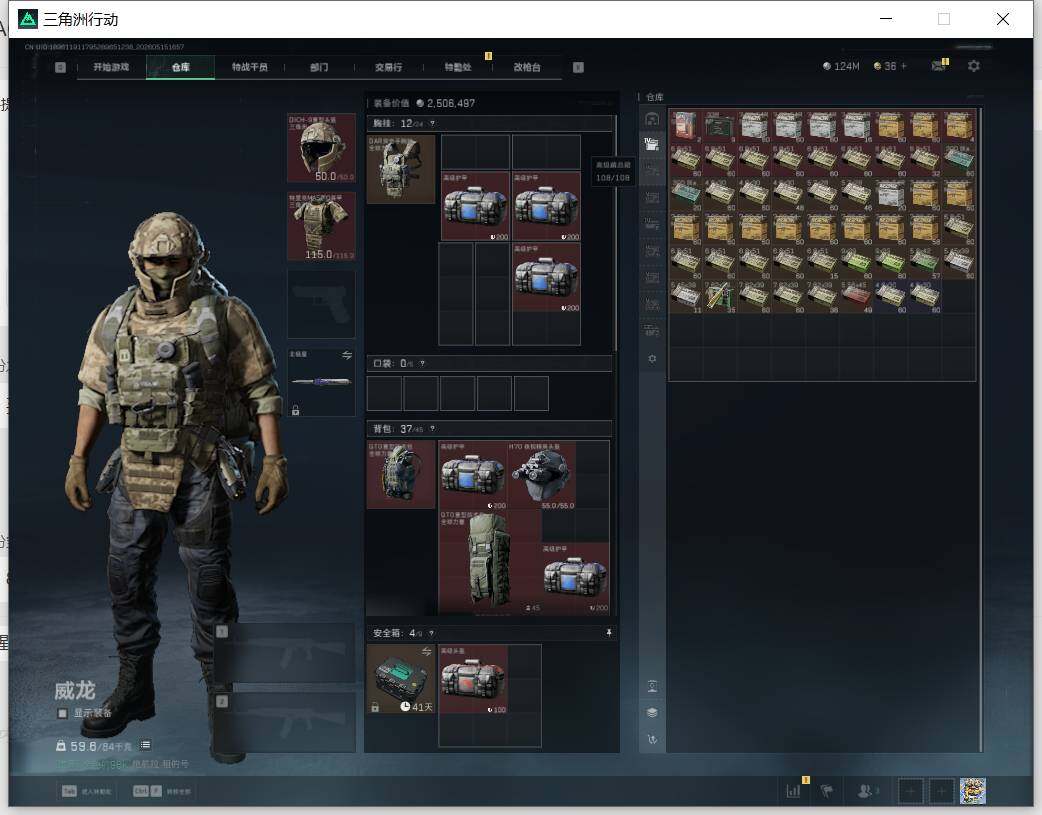This screenshot has width=1042, height=815.
Task: Select the tall green GTO backpack inside backpack
Action: (489, 562)
